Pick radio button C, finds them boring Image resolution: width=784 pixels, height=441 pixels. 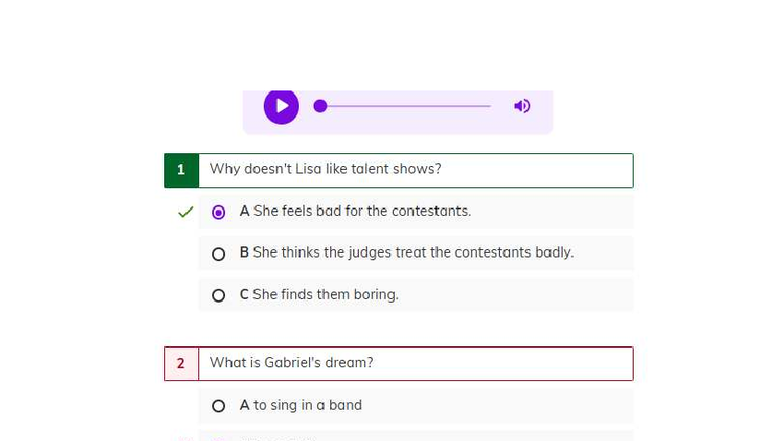(x=218, y=296)
